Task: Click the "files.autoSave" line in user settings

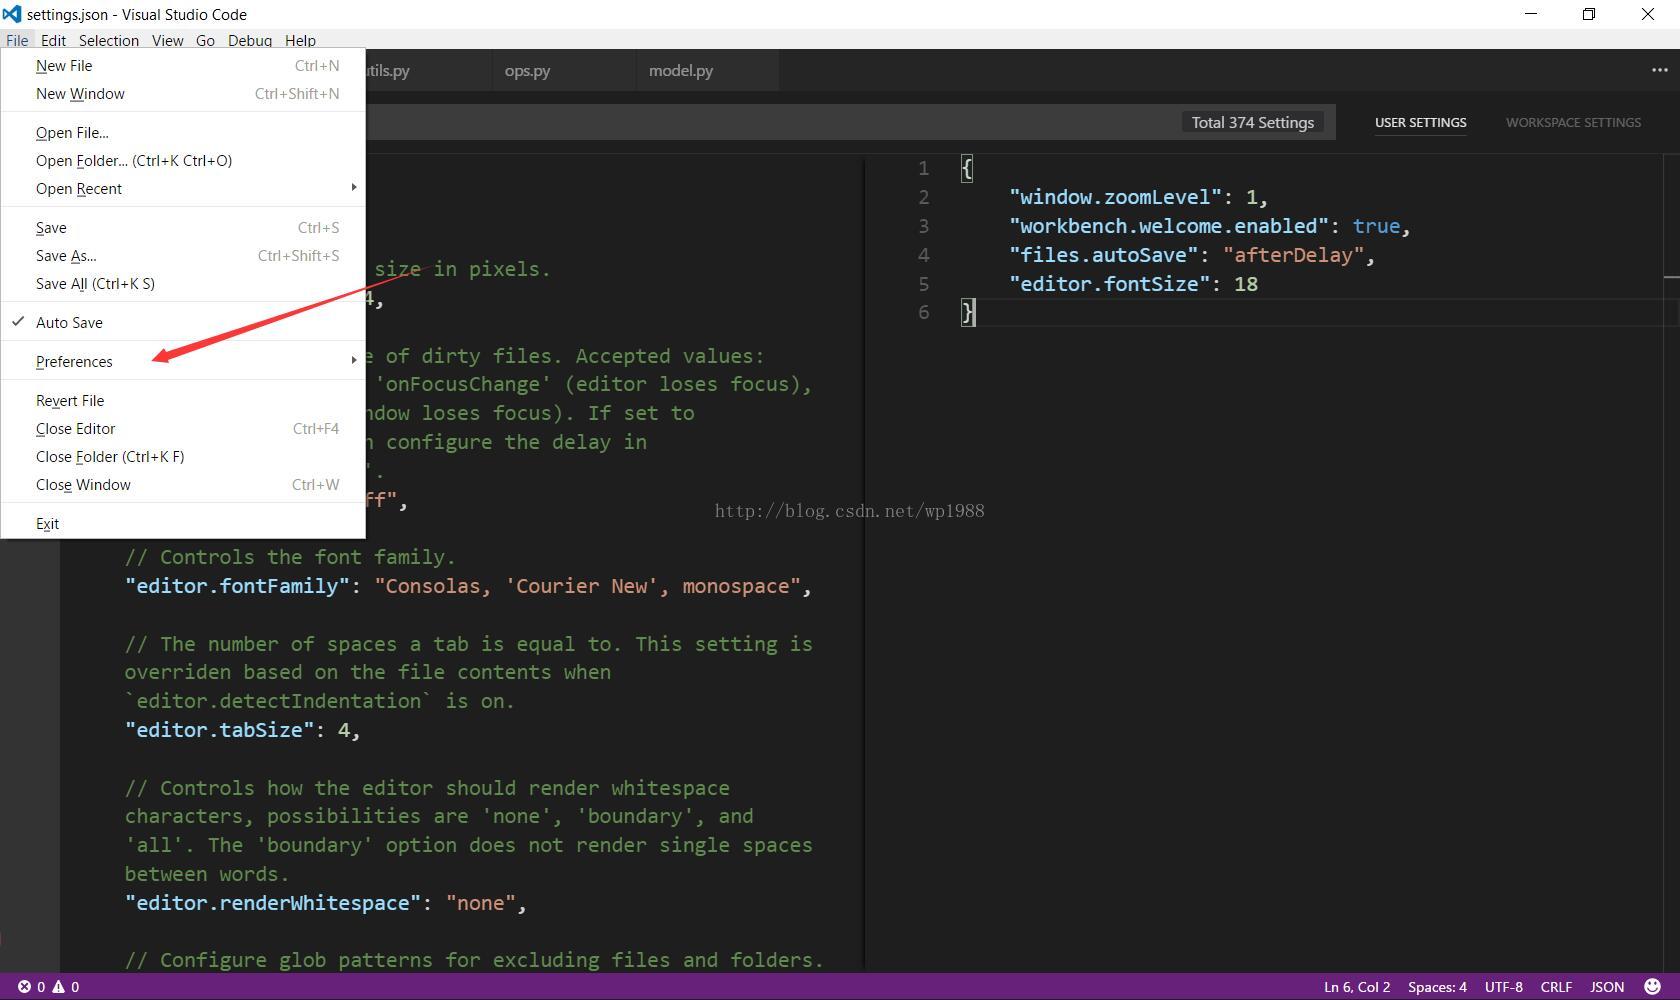Action: click(1192, 255)
